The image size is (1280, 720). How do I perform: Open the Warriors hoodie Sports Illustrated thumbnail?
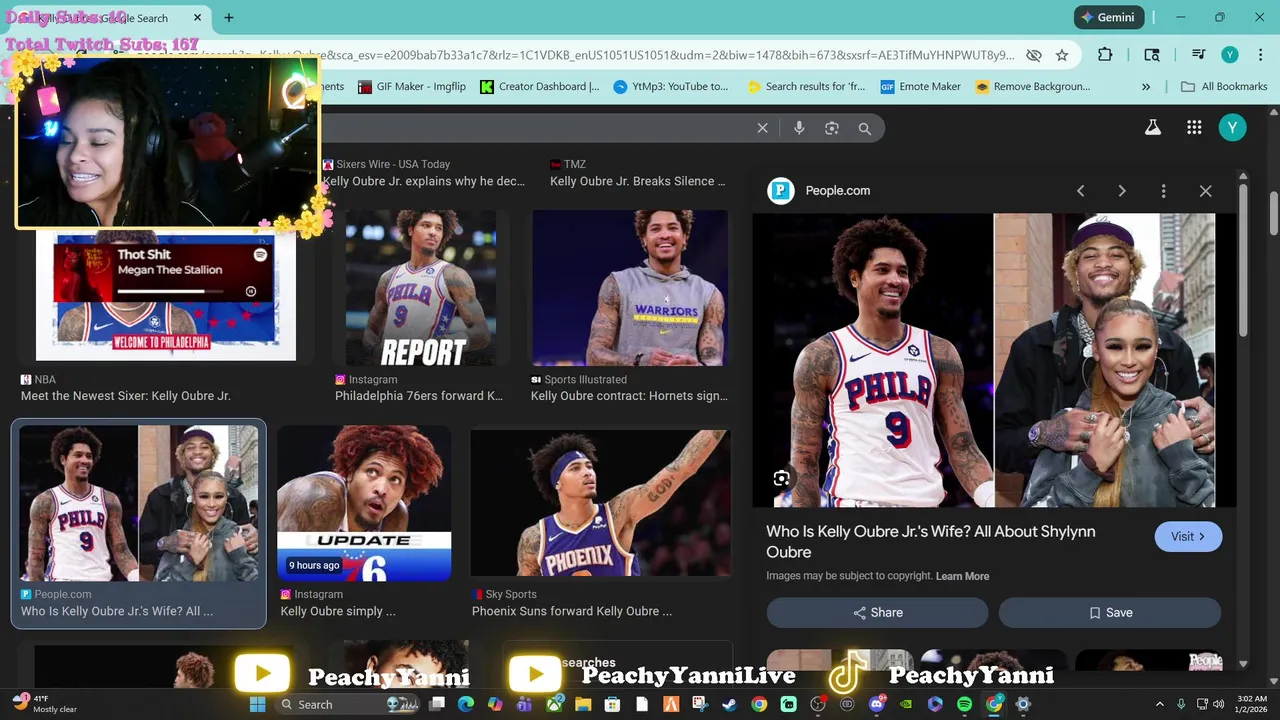pos(630,288)
